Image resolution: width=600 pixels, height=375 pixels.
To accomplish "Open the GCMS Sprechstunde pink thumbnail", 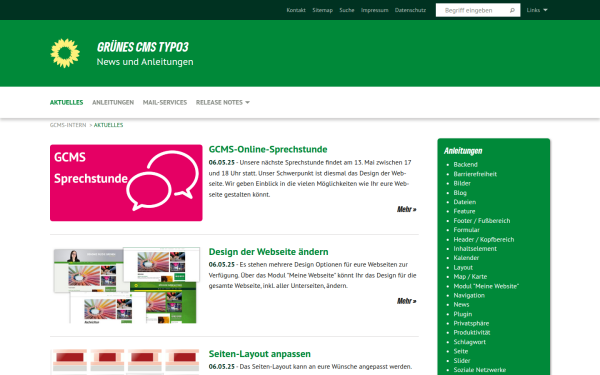I will (x=126, y=183).
